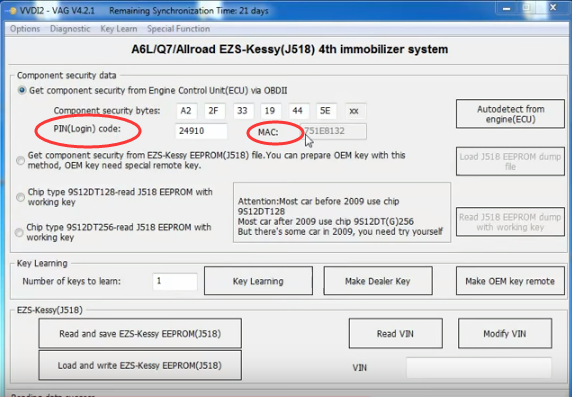
Task: Click the Modify VIN button
Action: click(505, 334)
